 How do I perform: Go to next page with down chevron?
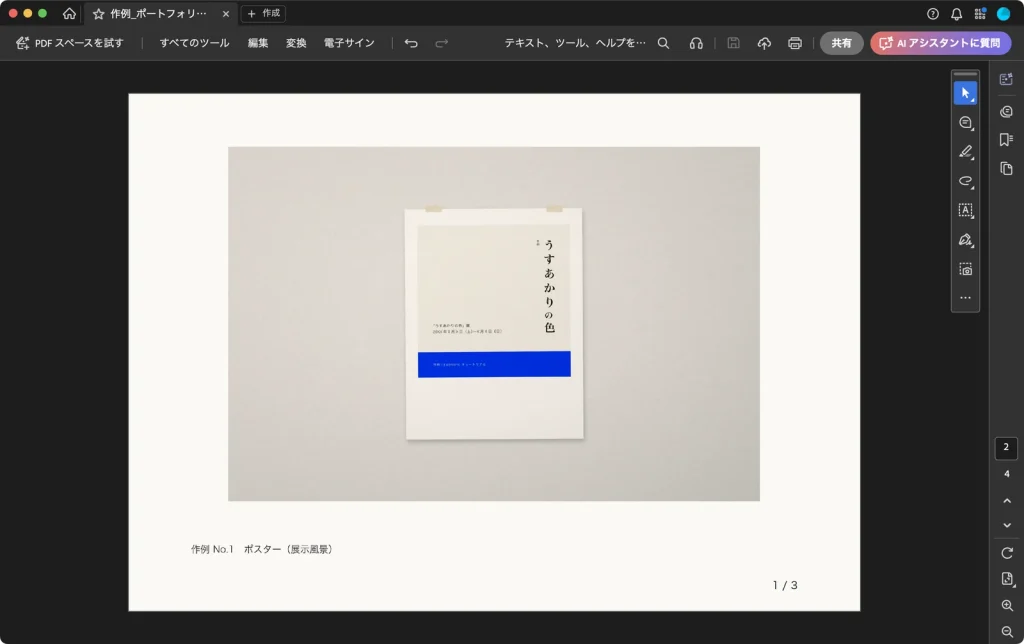pos(1006,525)
